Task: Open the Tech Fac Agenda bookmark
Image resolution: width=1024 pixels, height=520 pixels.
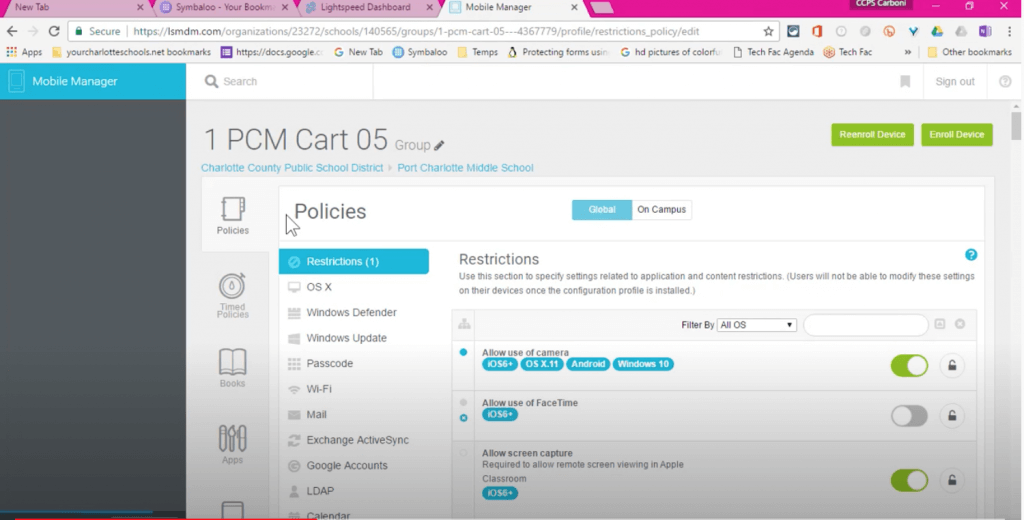Action: pyautogui.click(x=773, y=52)
